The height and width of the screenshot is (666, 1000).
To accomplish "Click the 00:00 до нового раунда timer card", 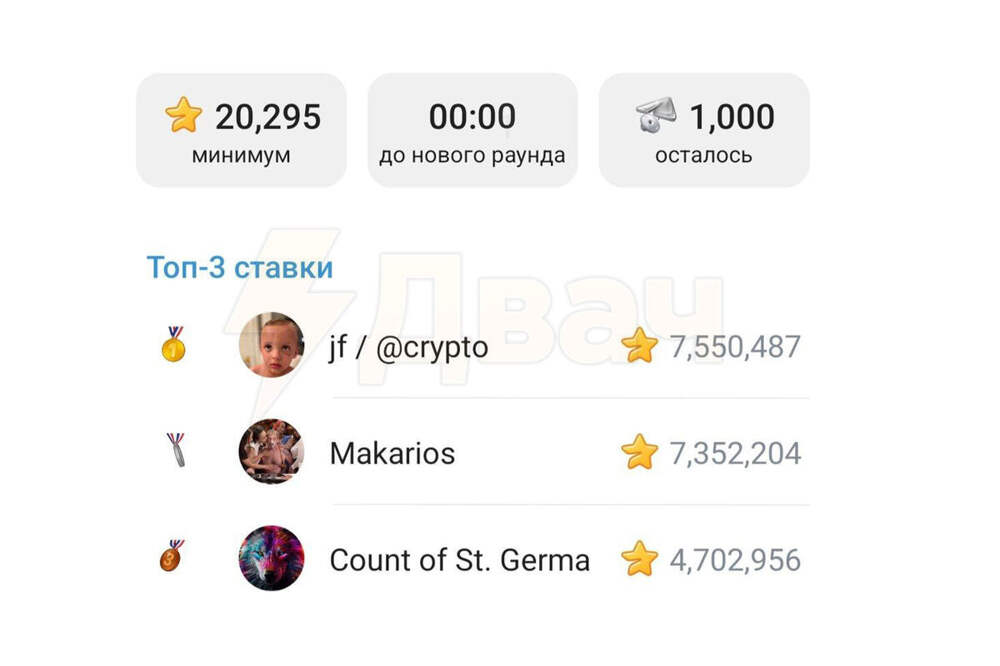I will (472, 130).
